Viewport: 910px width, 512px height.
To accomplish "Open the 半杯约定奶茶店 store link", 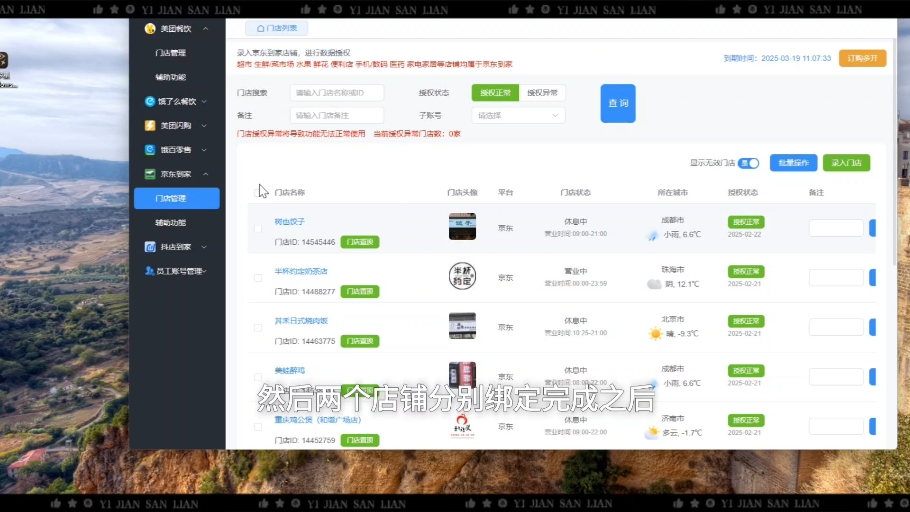I will point(301,271).
